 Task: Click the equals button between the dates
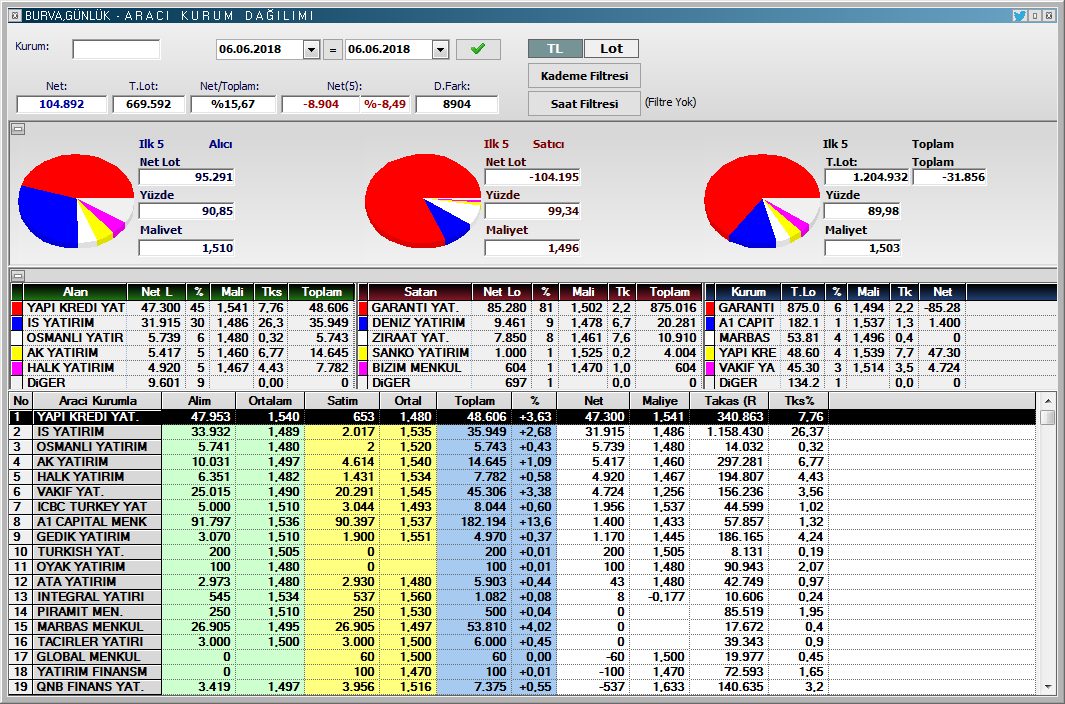coord(333,50)
